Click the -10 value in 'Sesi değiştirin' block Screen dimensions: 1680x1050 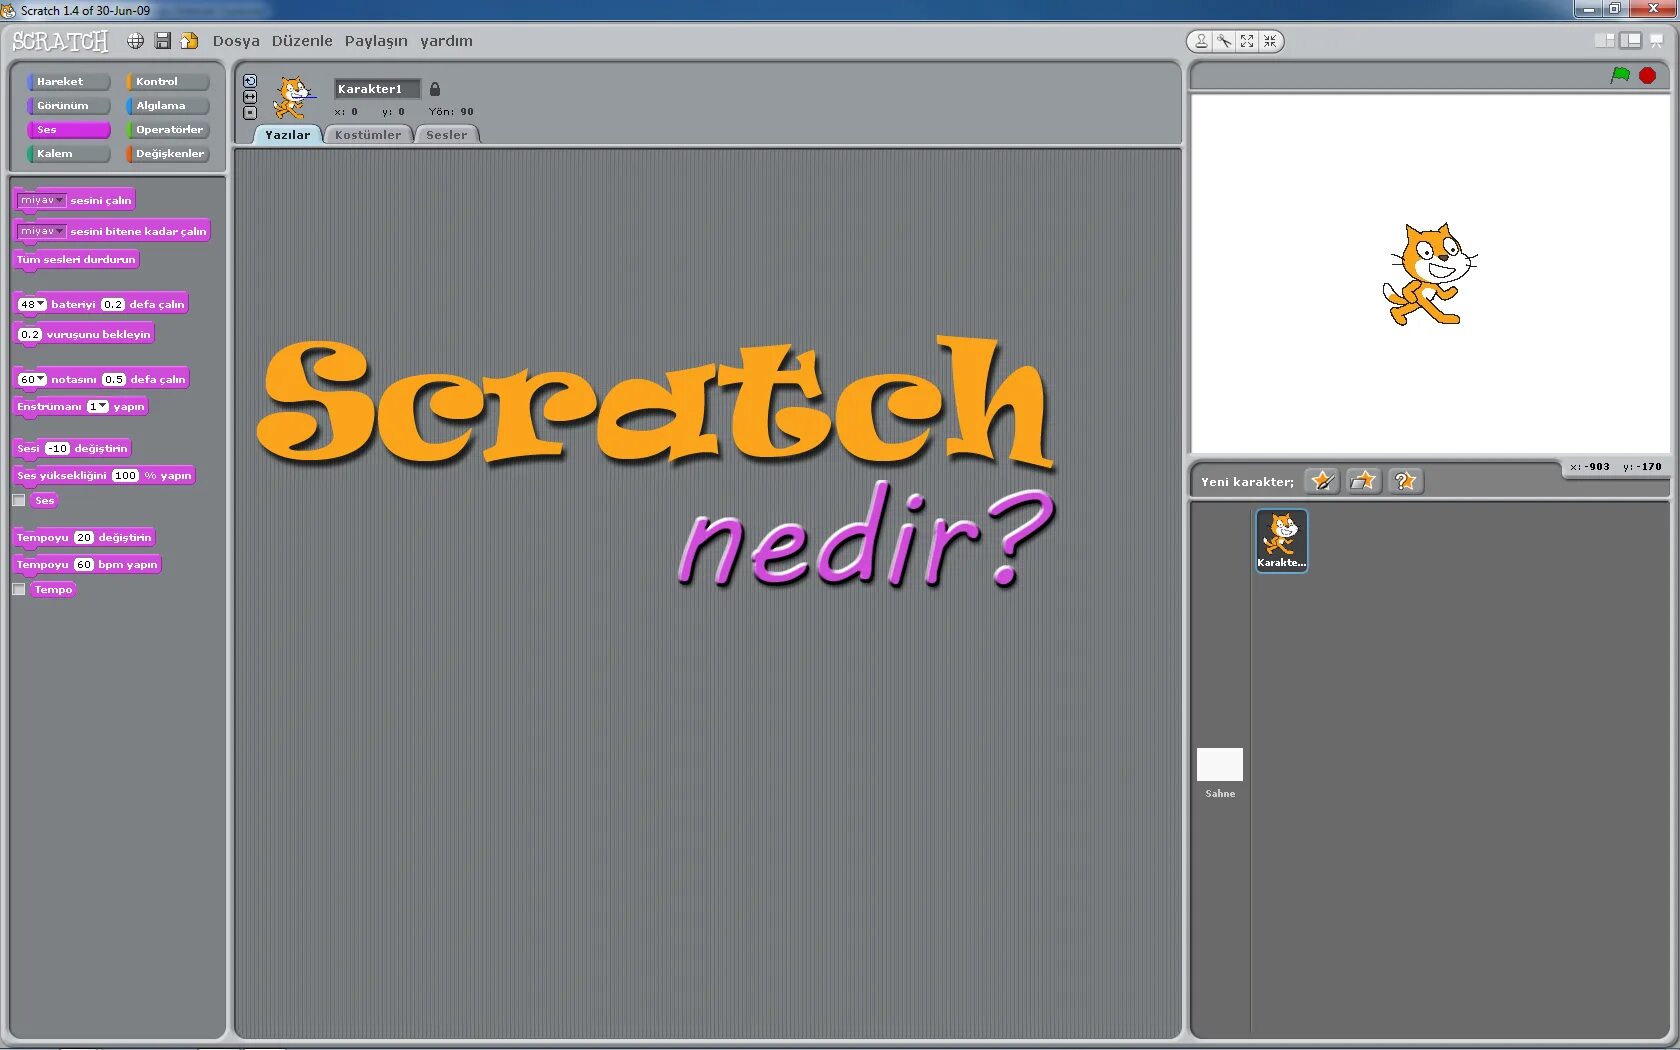[x=58, y=449]
